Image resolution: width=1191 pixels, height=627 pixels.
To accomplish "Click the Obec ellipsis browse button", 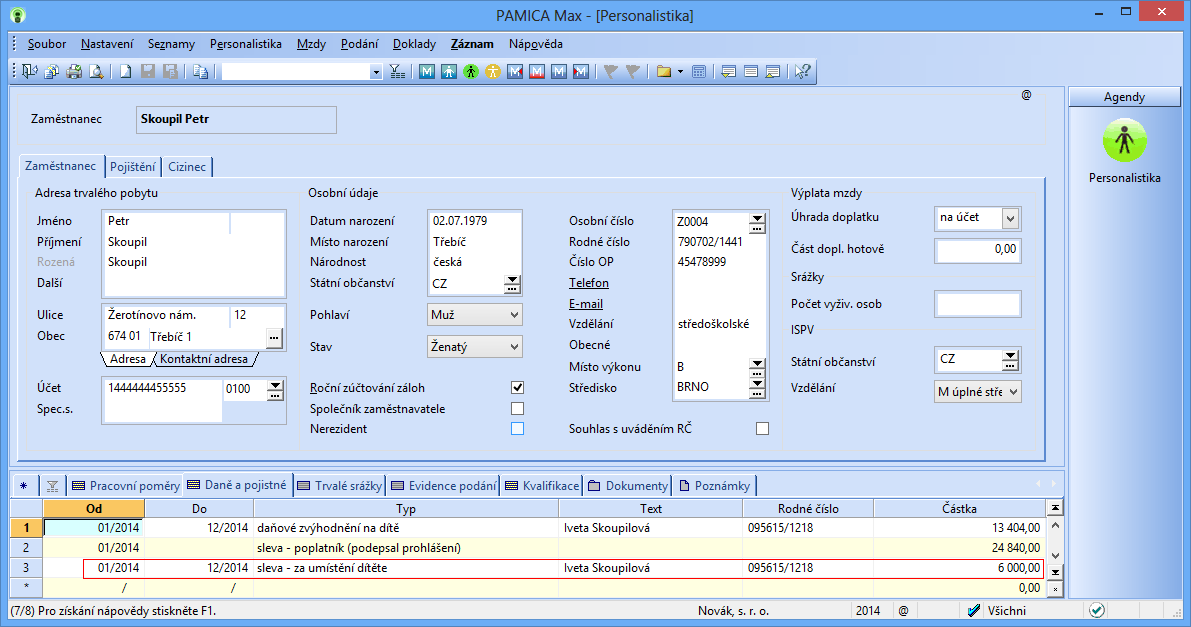I will pos(274,337).
